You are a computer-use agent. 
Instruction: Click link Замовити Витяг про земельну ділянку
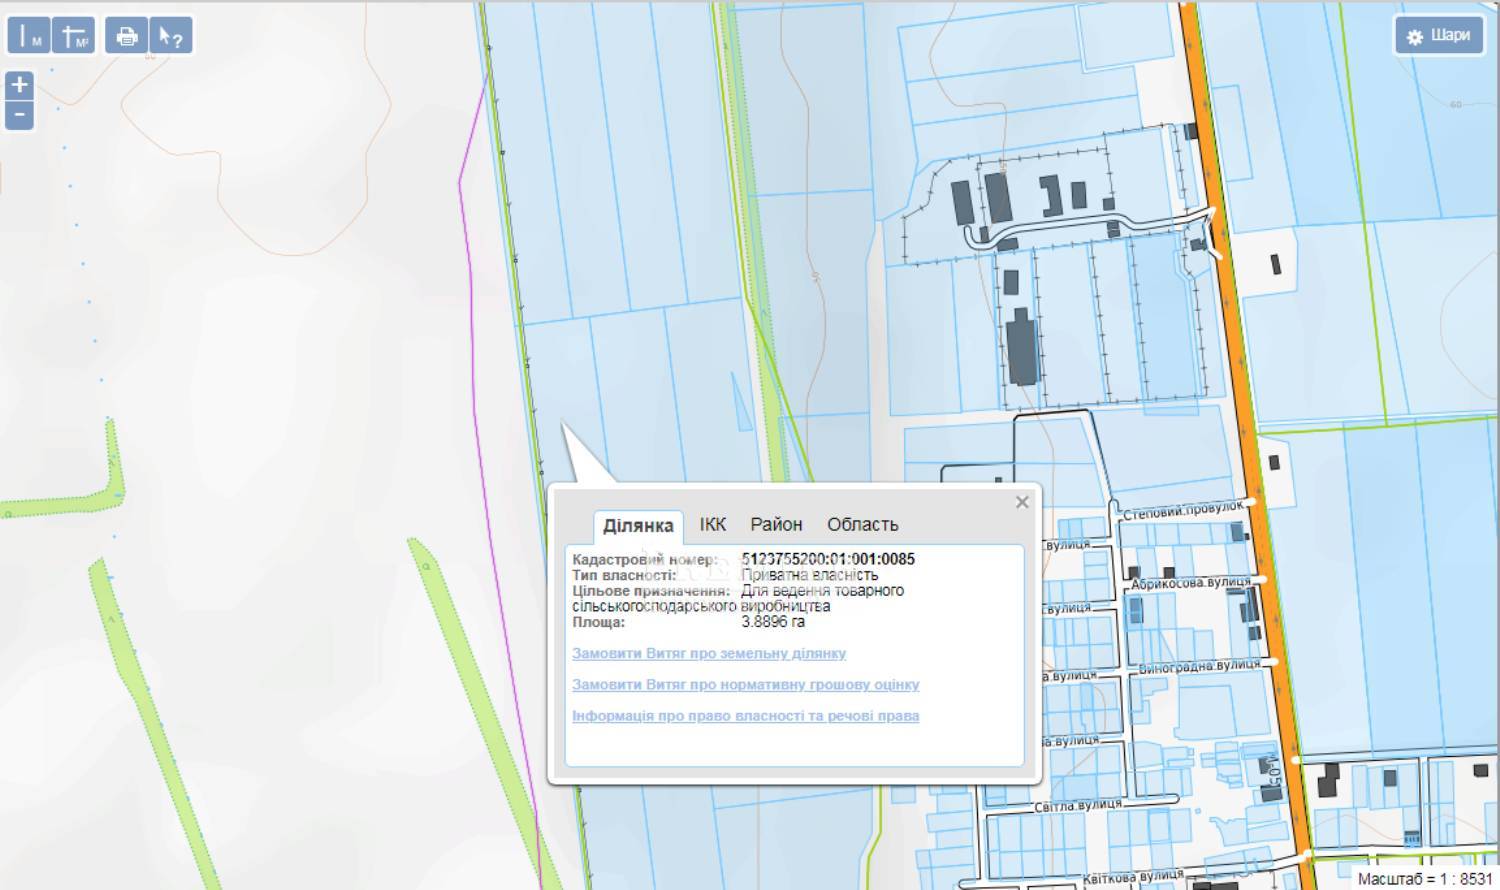[708, 653]
